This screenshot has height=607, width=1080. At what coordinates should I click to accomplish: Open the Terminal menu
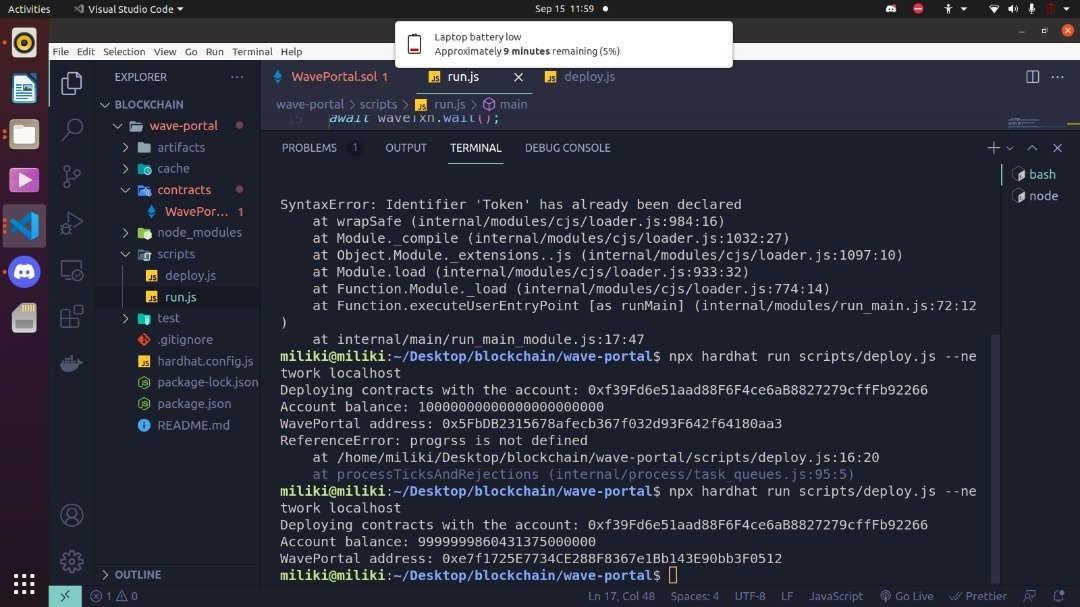(252, 52)
